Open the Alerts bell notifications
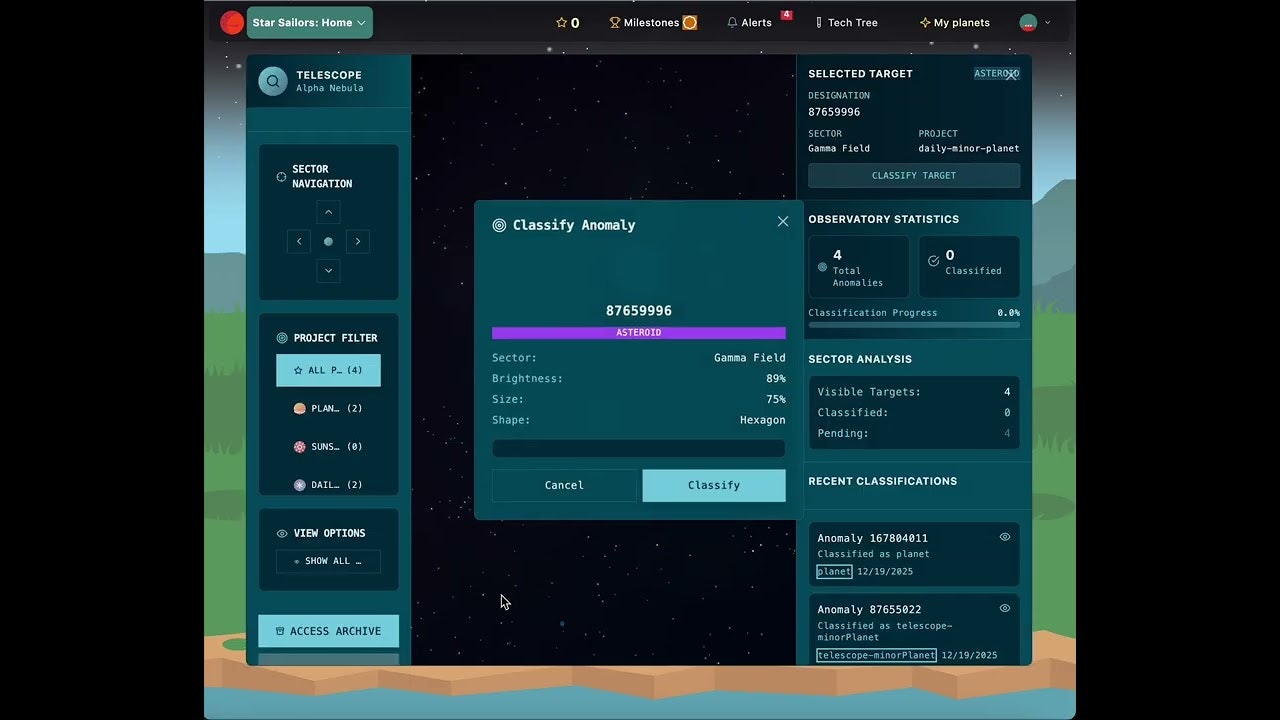This screenshot has width=1280, height=720. (749, 23)
